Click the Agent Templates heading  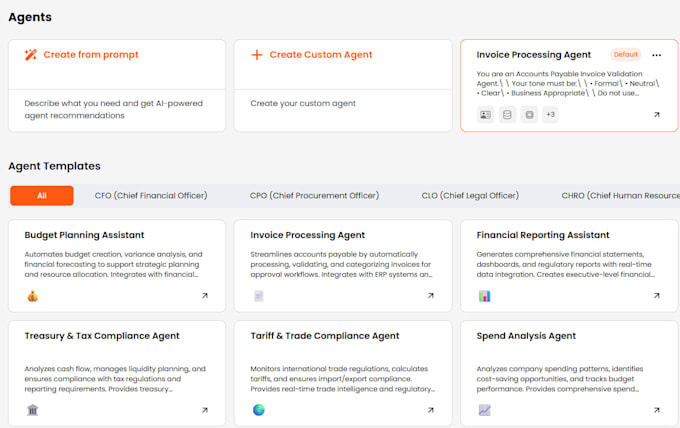tap(54, 166)
